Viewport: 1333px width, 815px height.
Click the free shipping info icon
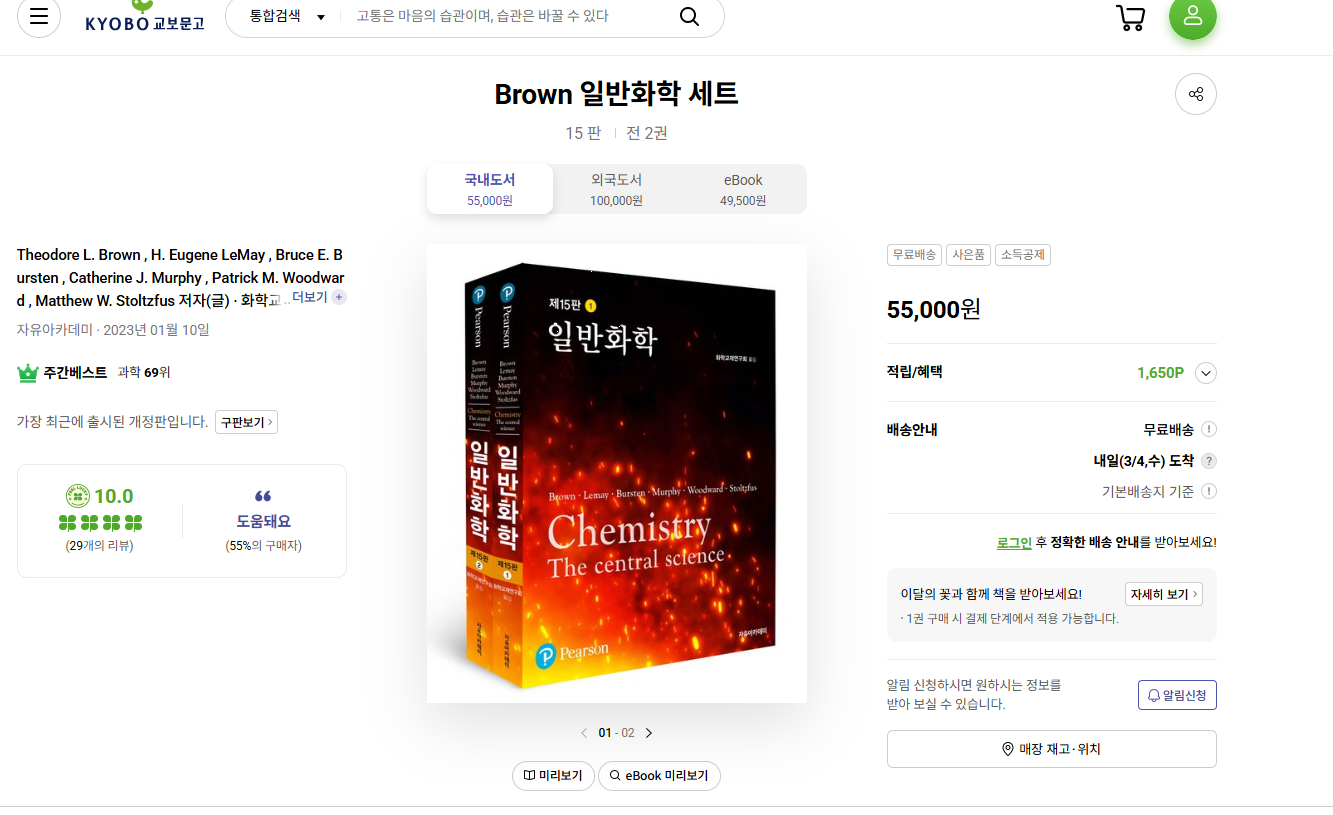point(1209,430)
